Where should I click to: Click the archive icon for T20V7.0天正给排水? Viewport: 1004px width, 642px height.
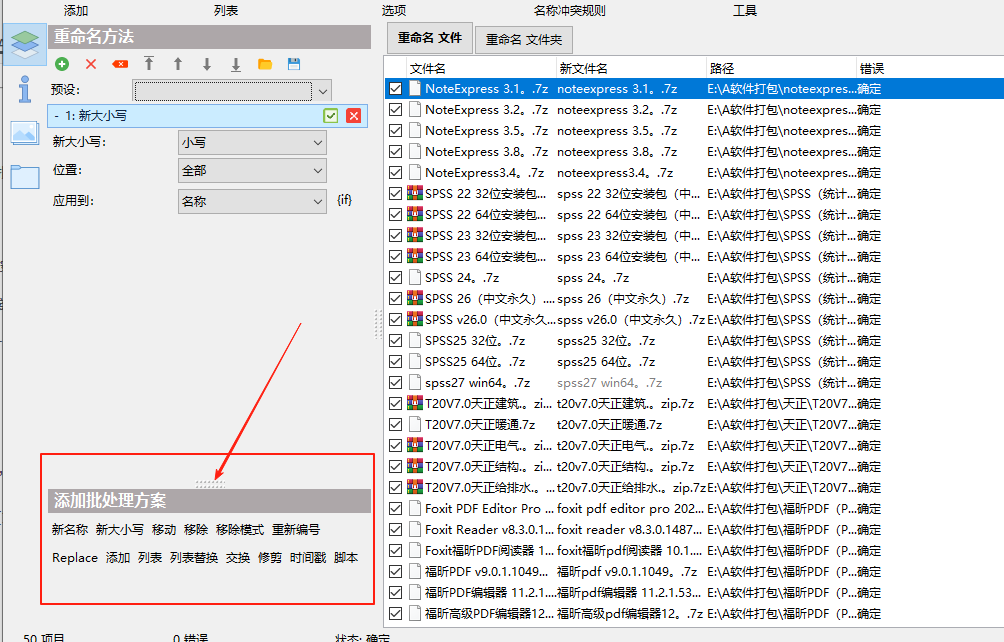coord(415,487)
